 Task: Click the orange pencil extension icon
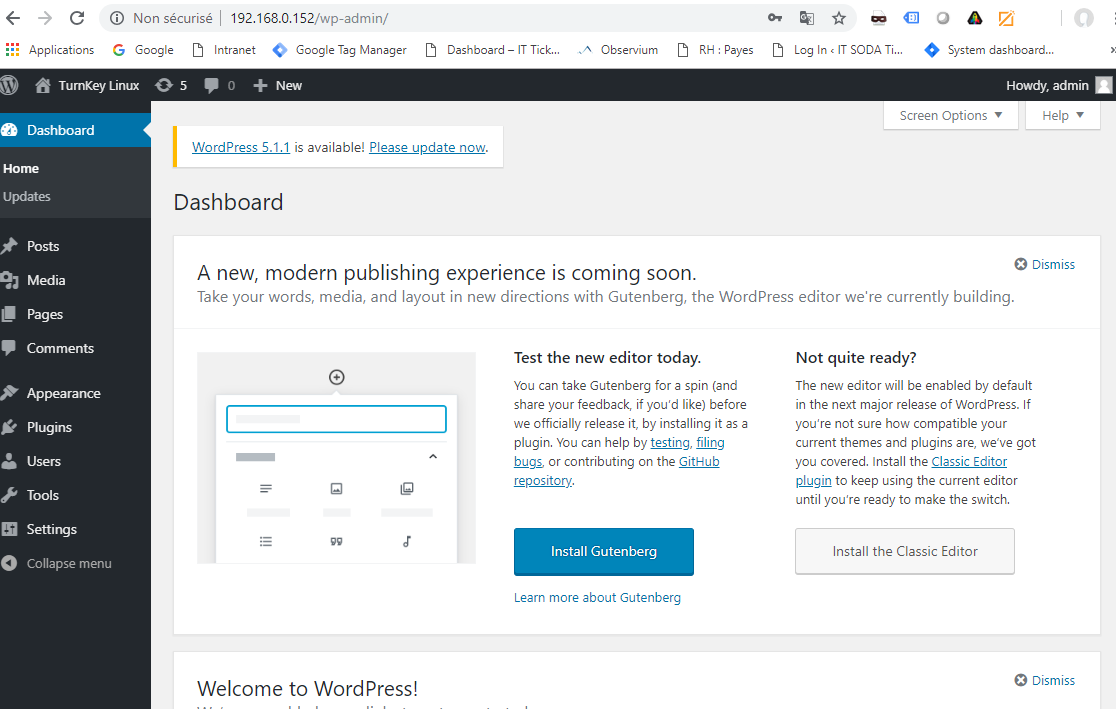(1006, 18)
